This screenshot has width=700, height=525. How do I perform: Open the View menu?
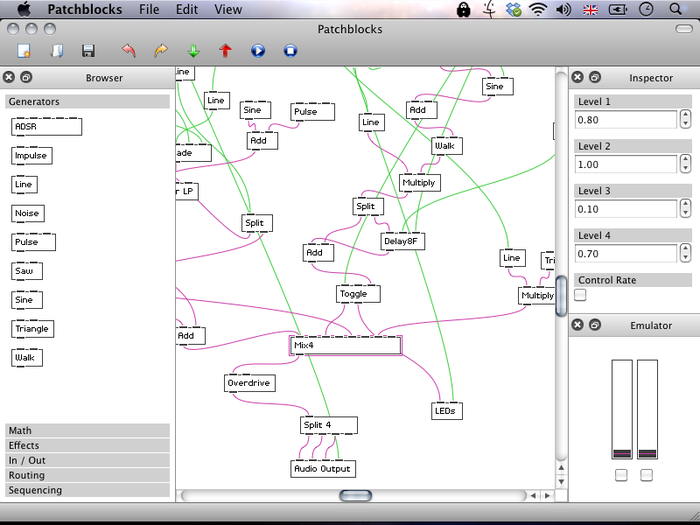pos(228,9)
